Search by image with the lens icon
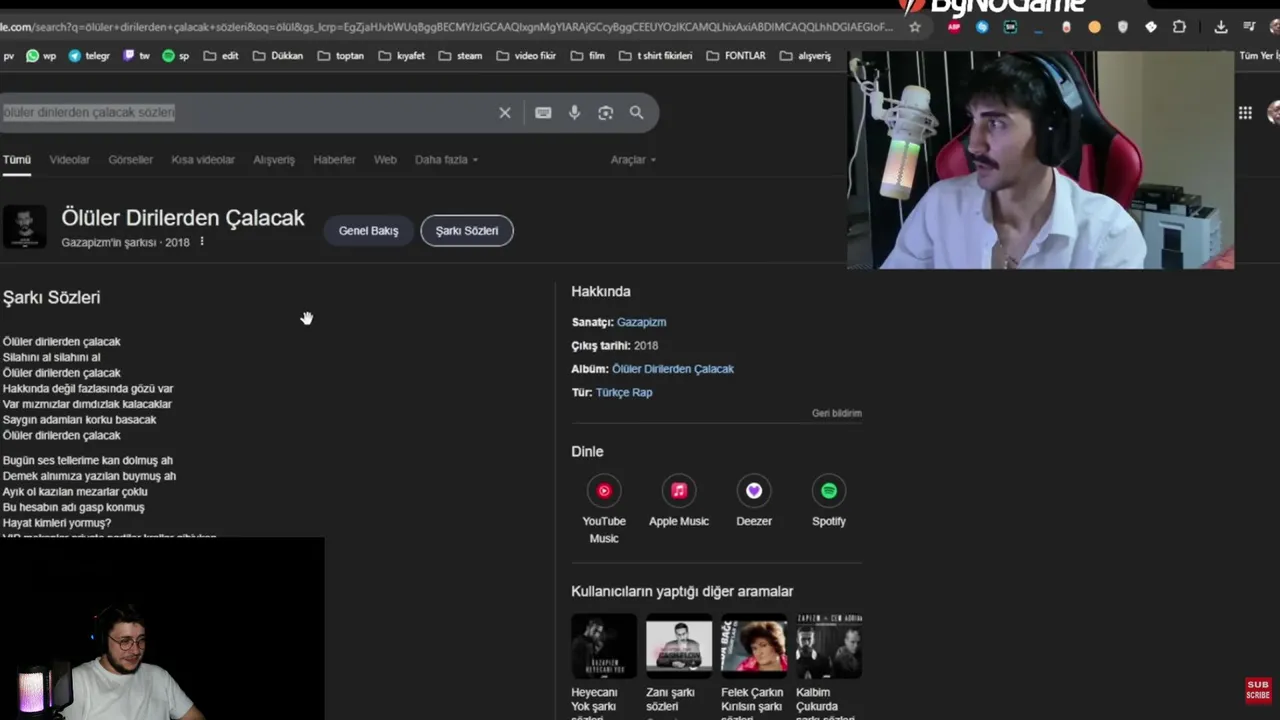The height and width of the screenshot is (720, 1280). click(x=605, y=113)
